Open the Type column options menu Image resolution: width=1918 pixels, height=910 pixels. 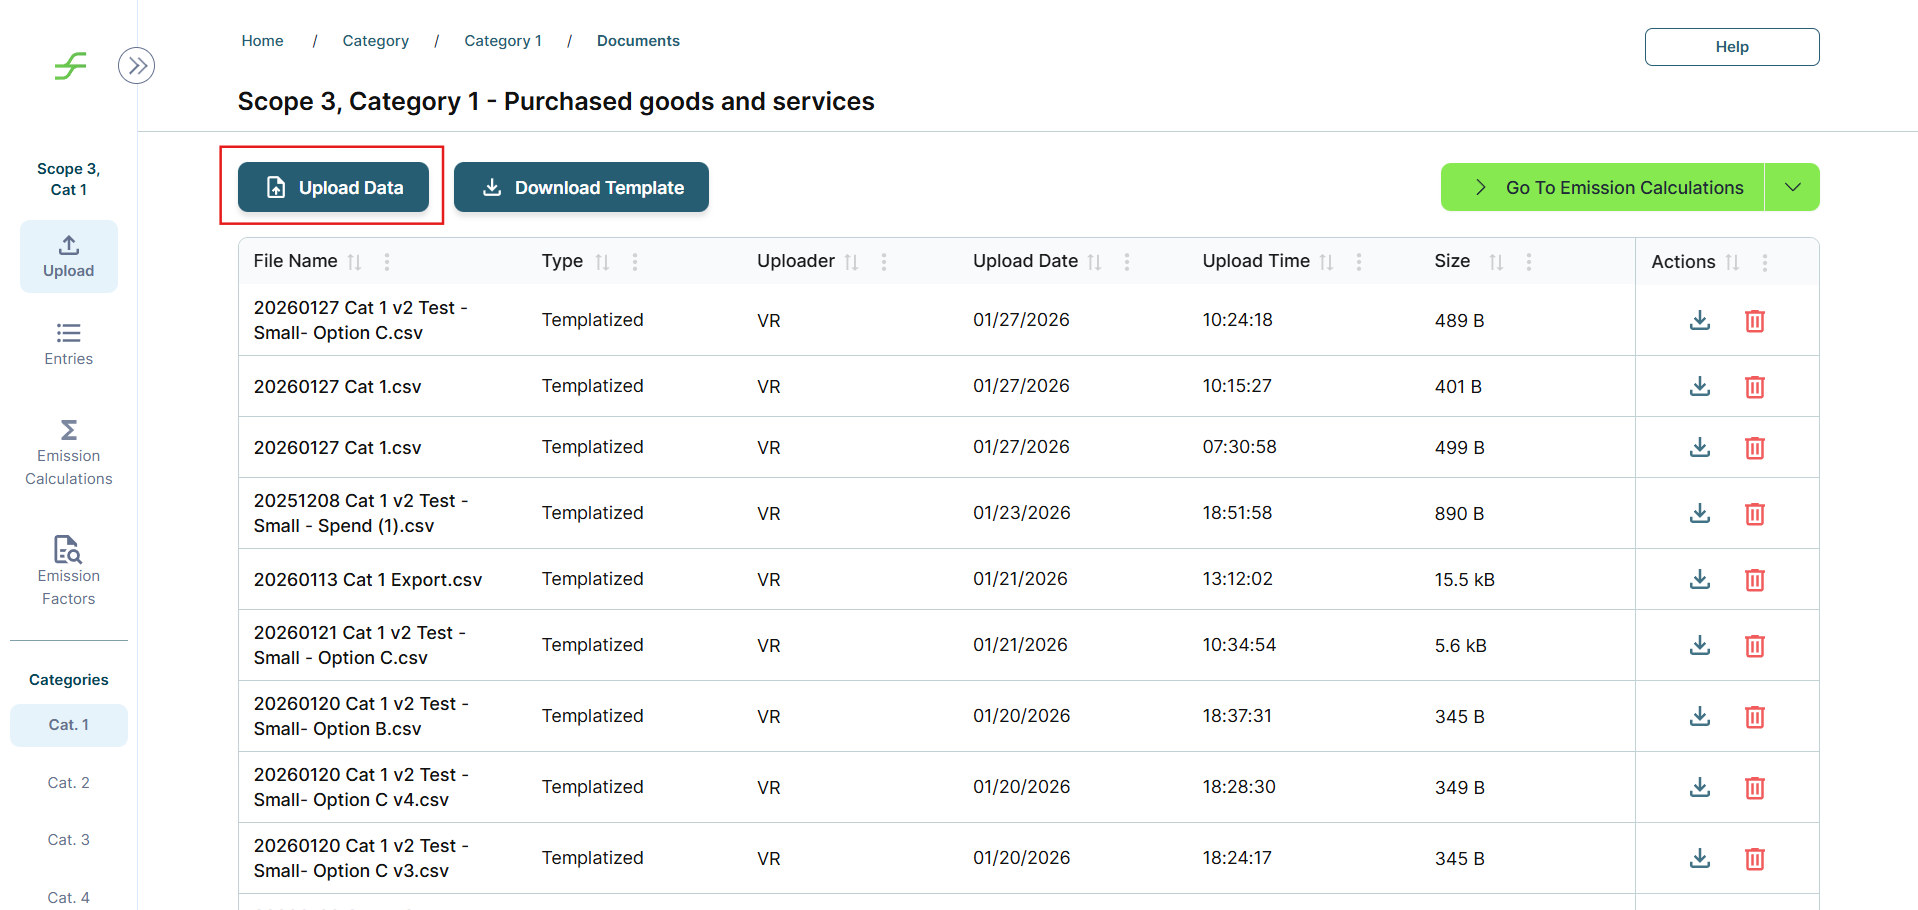[635, 262]
